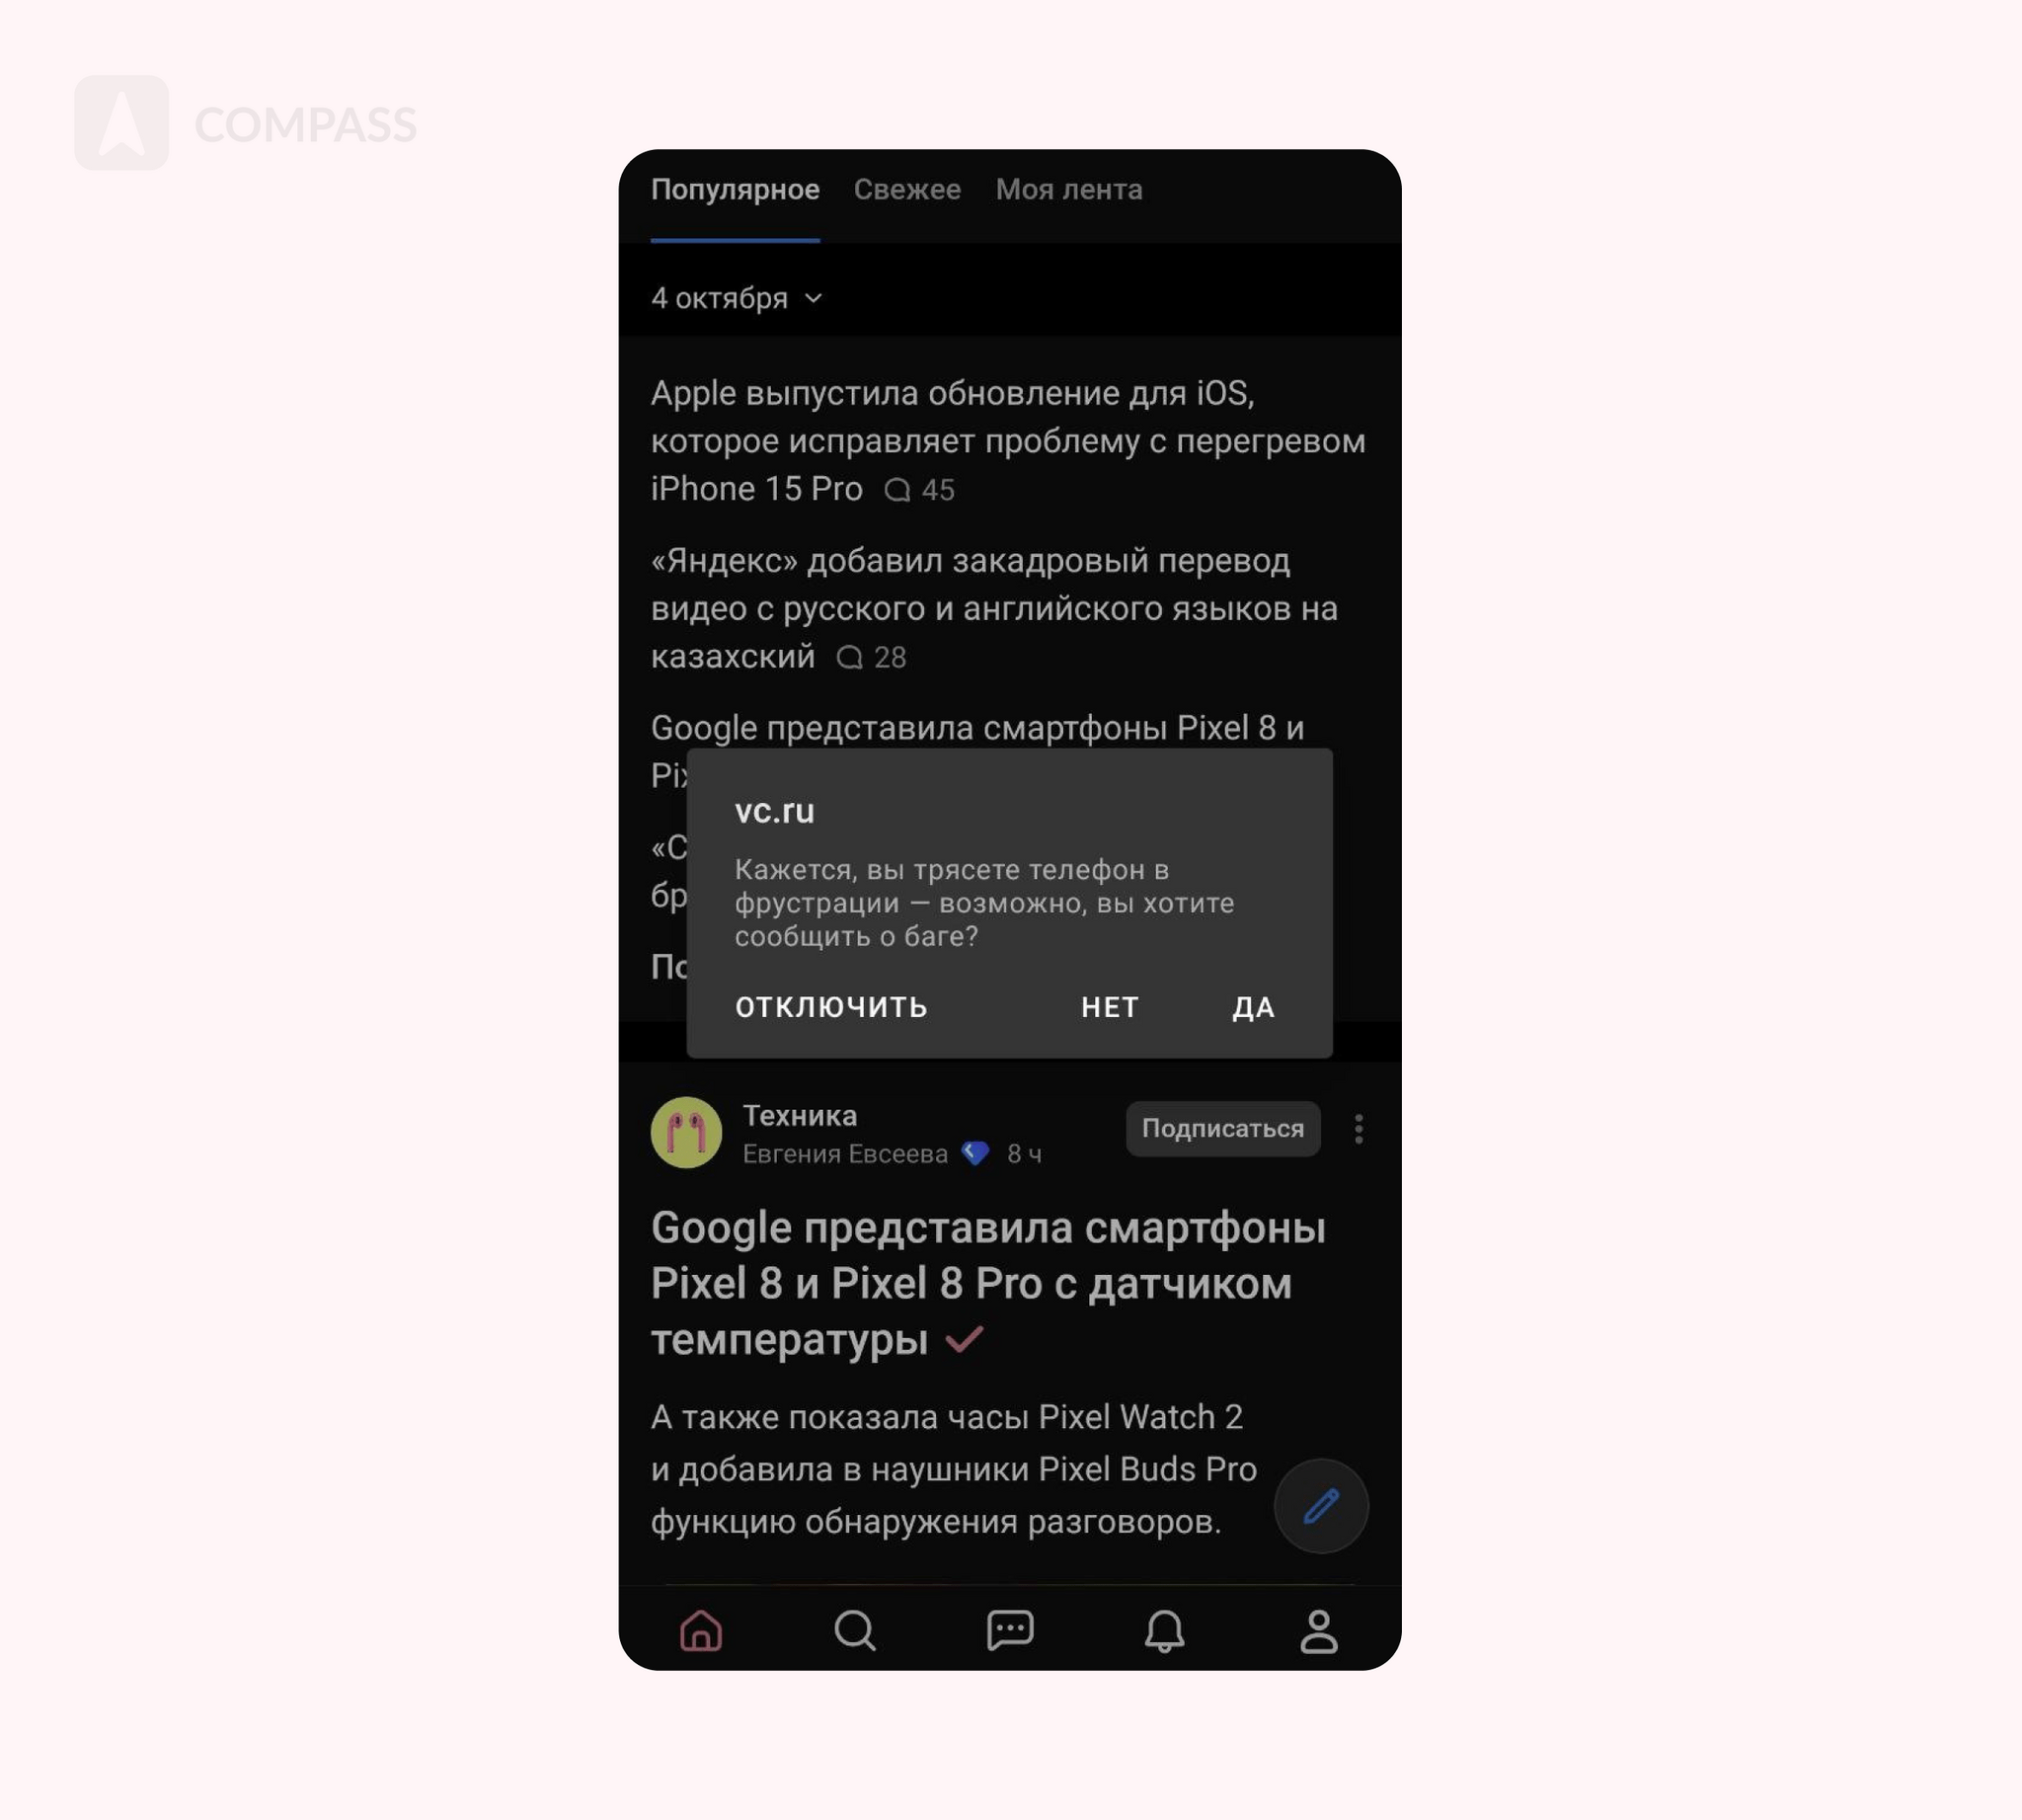Dismiss dialog by tapping НЕТ

(x=1111, y=1006)
